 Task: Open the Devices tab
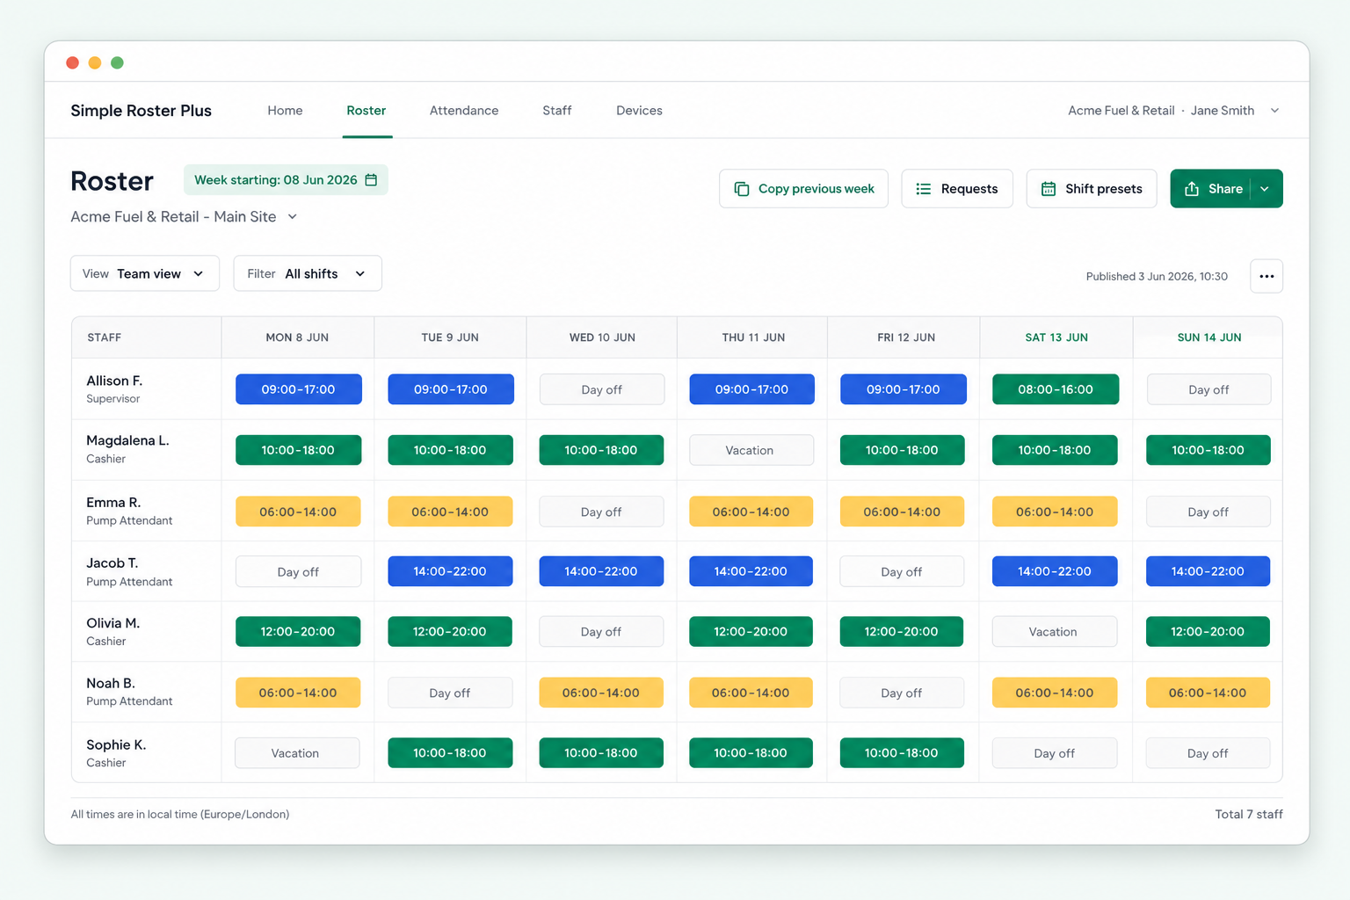639,111
